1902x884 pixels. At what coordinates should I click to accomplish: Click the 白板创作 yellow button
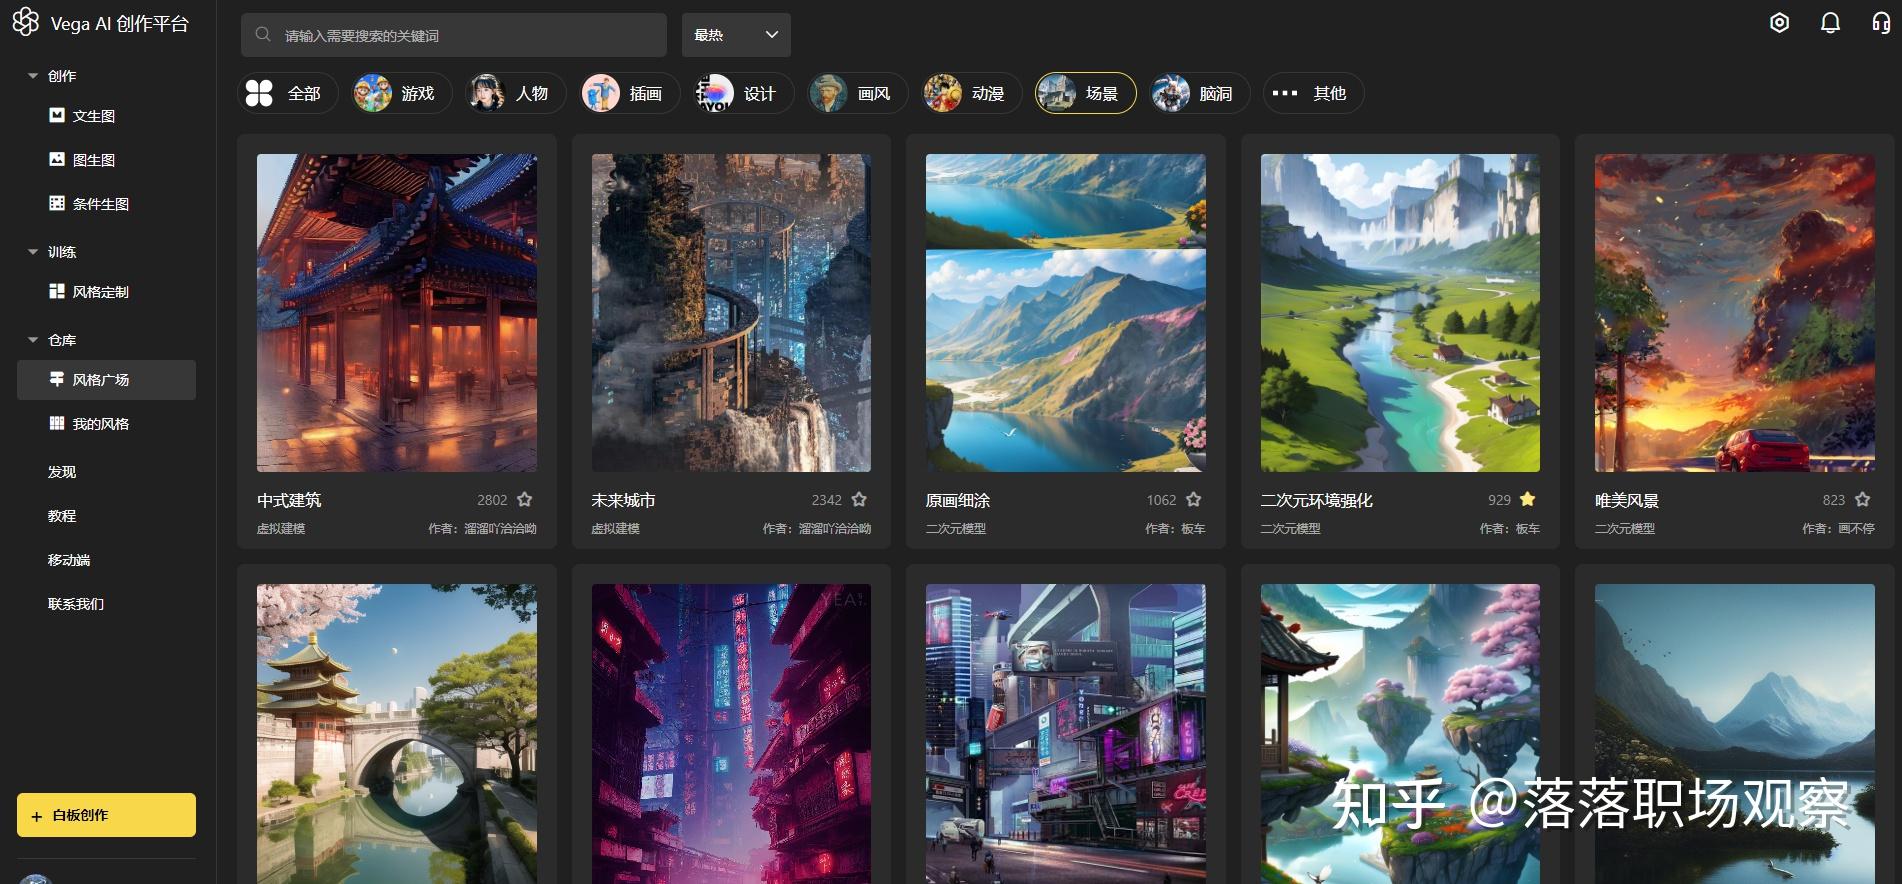106,815
